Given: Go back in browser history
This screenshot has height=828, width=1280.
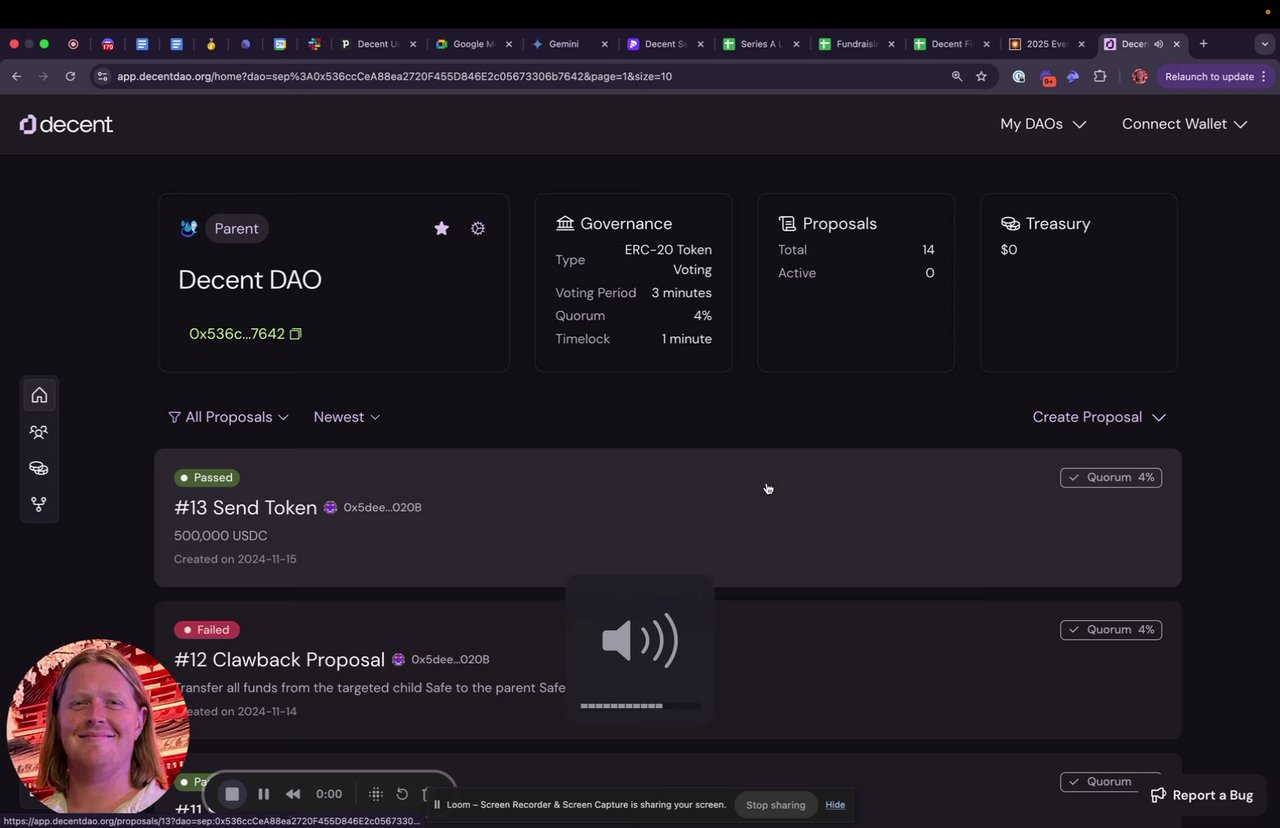Looking at the screenshot, I should [17, 76].
